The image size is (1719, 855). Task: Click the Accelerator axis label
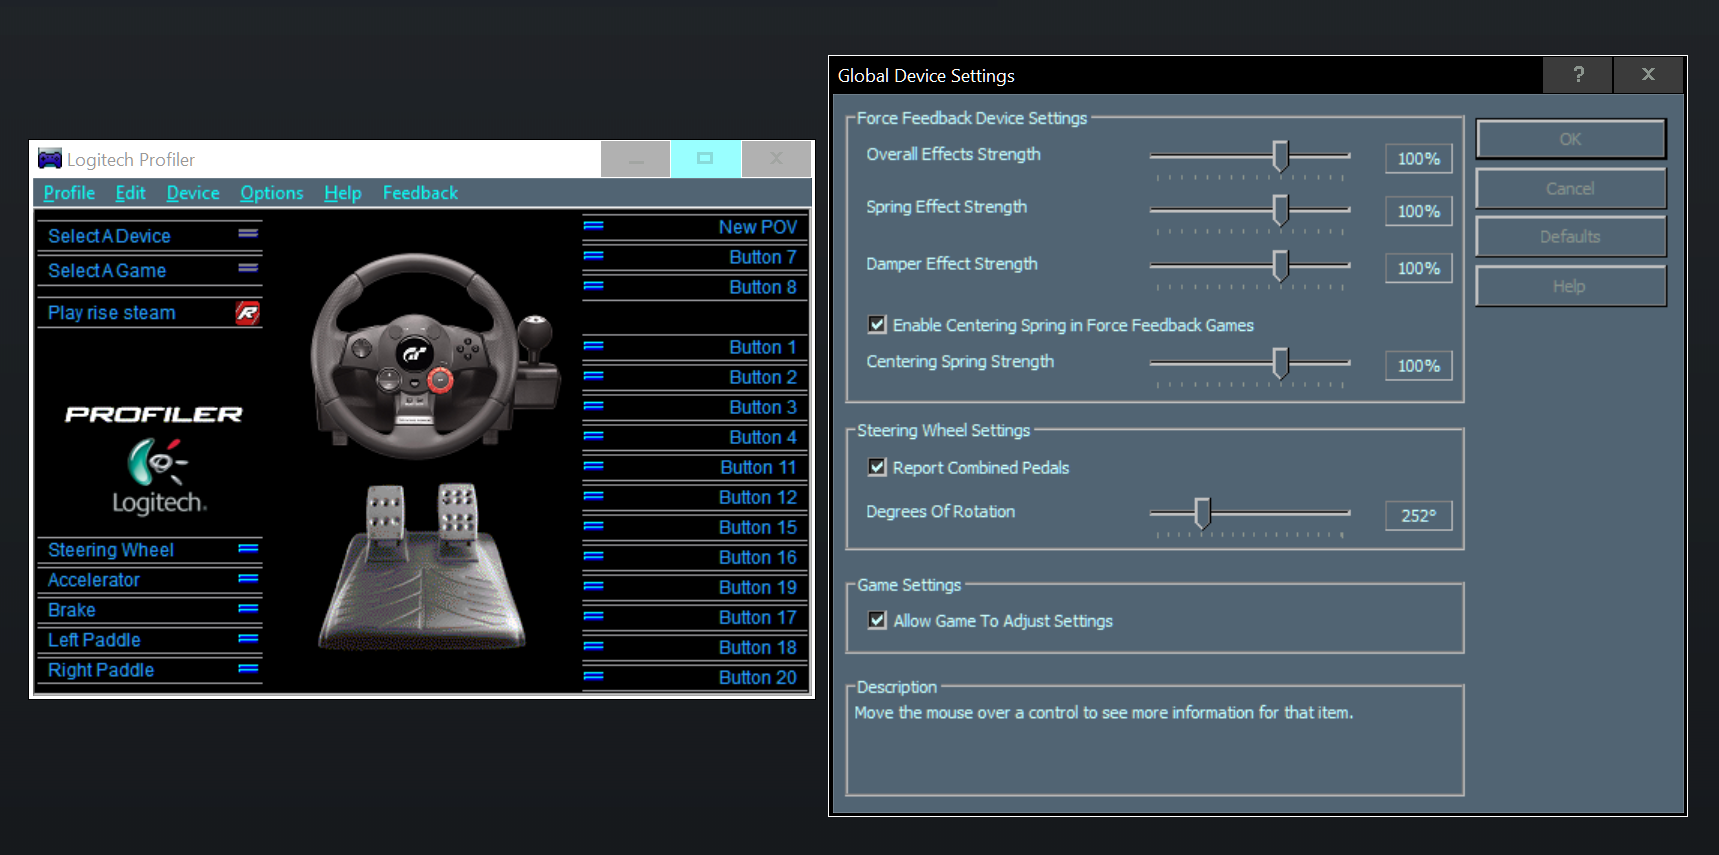(x=94, y=580)
